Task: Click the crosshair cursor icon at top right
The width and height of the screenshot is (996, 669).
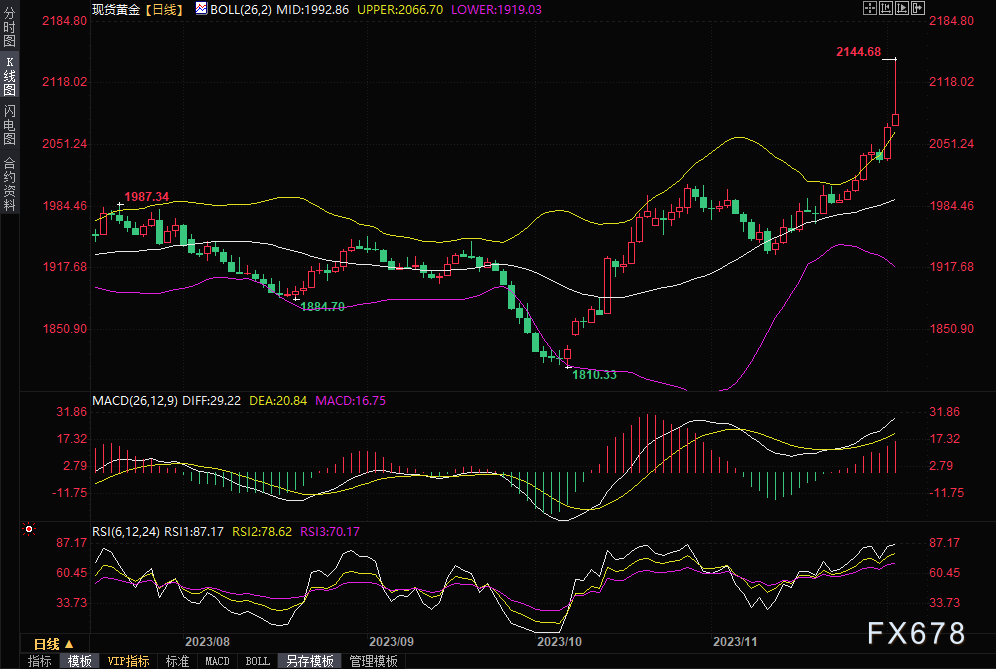Action: pos(869,8)
